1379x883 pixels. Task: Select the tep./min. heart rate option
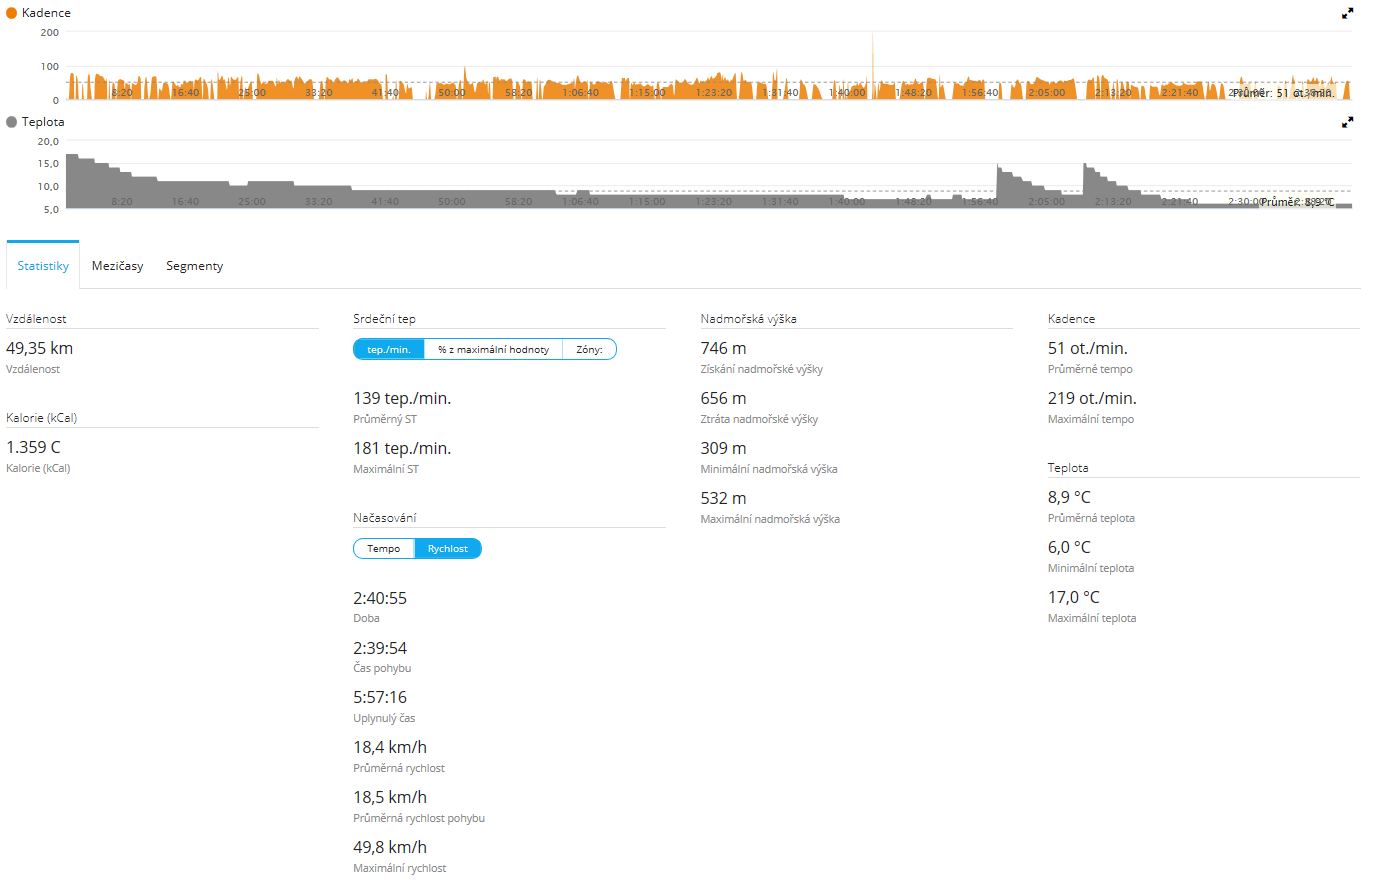click(x=389, y=349)
